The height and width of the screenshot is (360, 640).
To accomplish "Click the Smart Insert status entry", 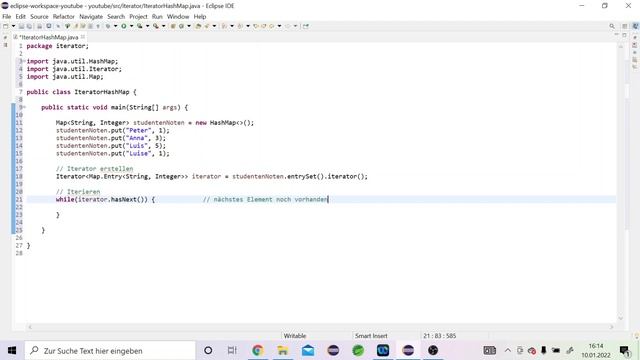I will [x=371, y=336].
